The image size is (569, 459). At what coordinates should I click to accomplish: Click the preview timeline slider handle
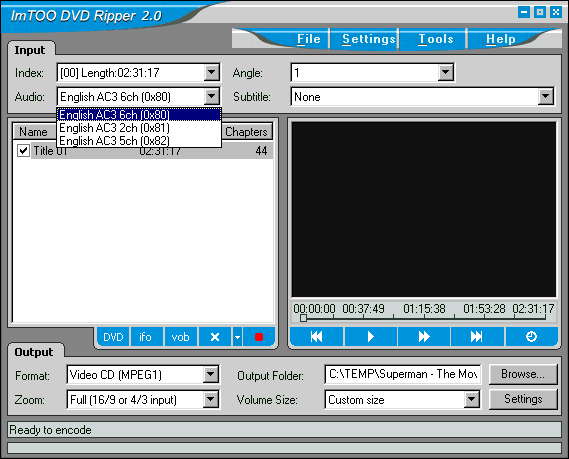point(303,318)
